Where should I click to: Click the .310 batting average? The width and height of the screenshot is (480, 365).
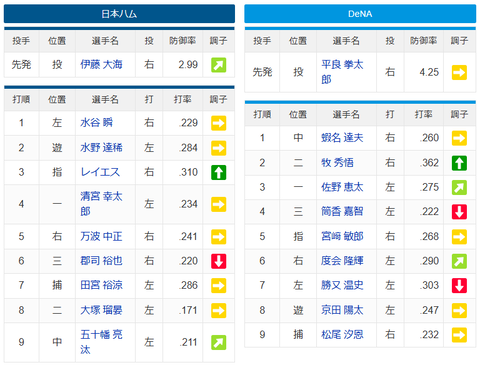[x=189, y=172]
